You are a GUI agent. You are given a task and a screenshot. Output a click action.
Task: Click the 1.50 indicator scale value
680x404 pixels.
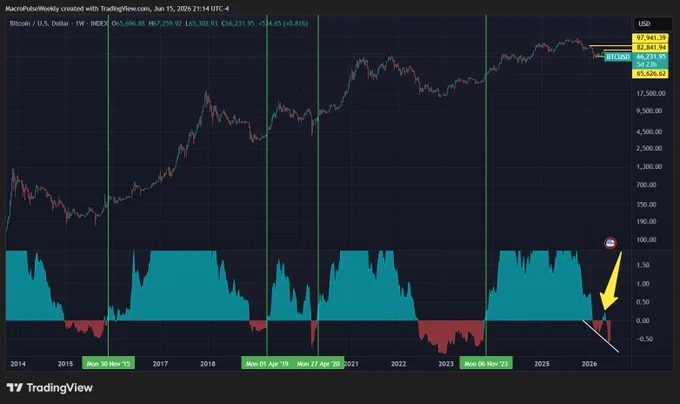643,265
